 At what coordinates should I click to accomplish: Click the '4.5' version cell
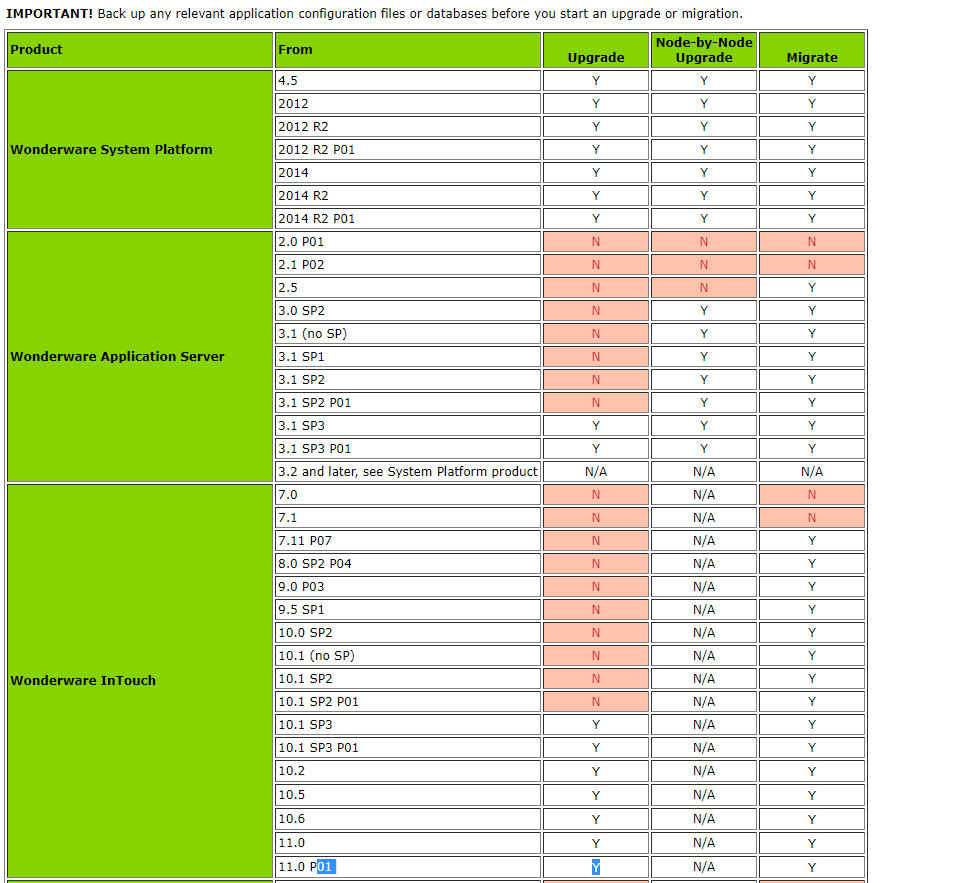point(407,80)
